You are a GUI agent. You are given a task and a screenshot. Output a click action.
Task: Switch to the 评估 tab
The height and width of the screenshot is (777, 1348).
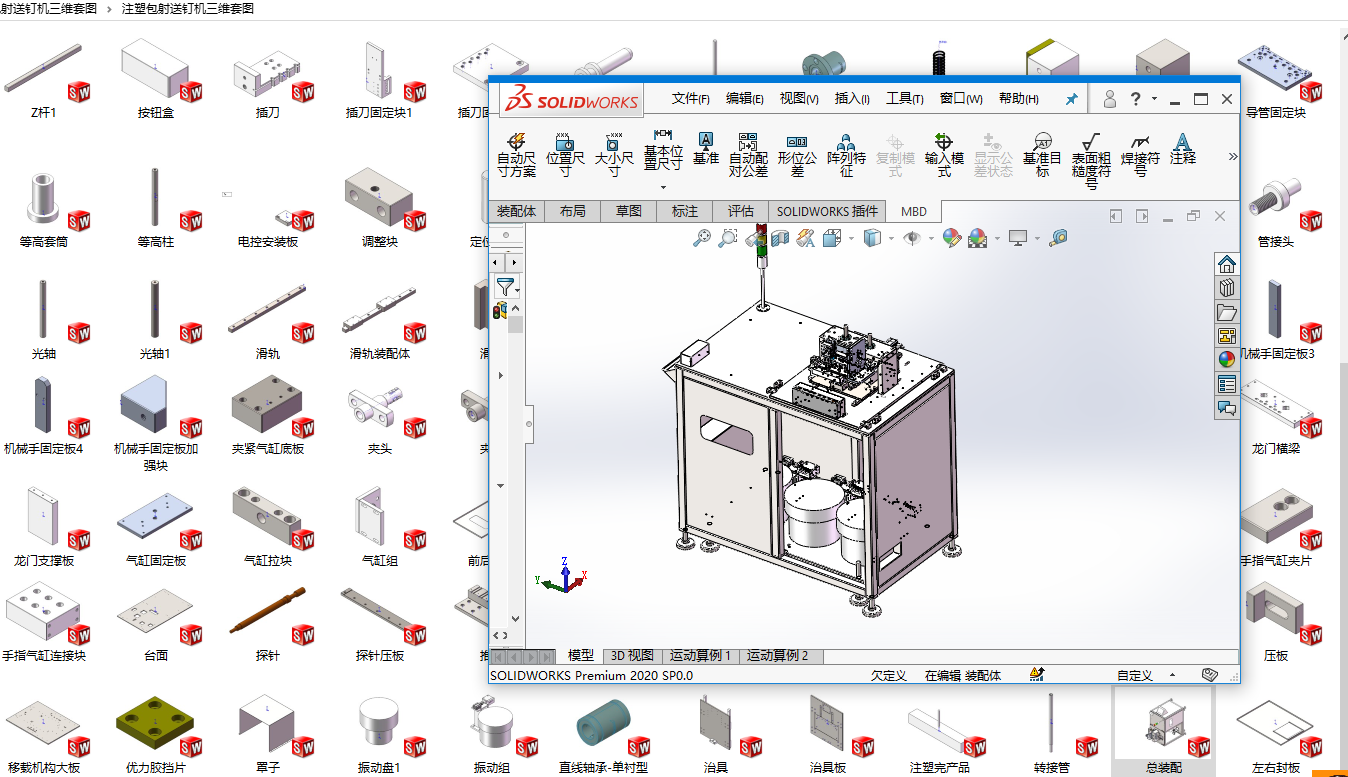(x=741, y=211)
